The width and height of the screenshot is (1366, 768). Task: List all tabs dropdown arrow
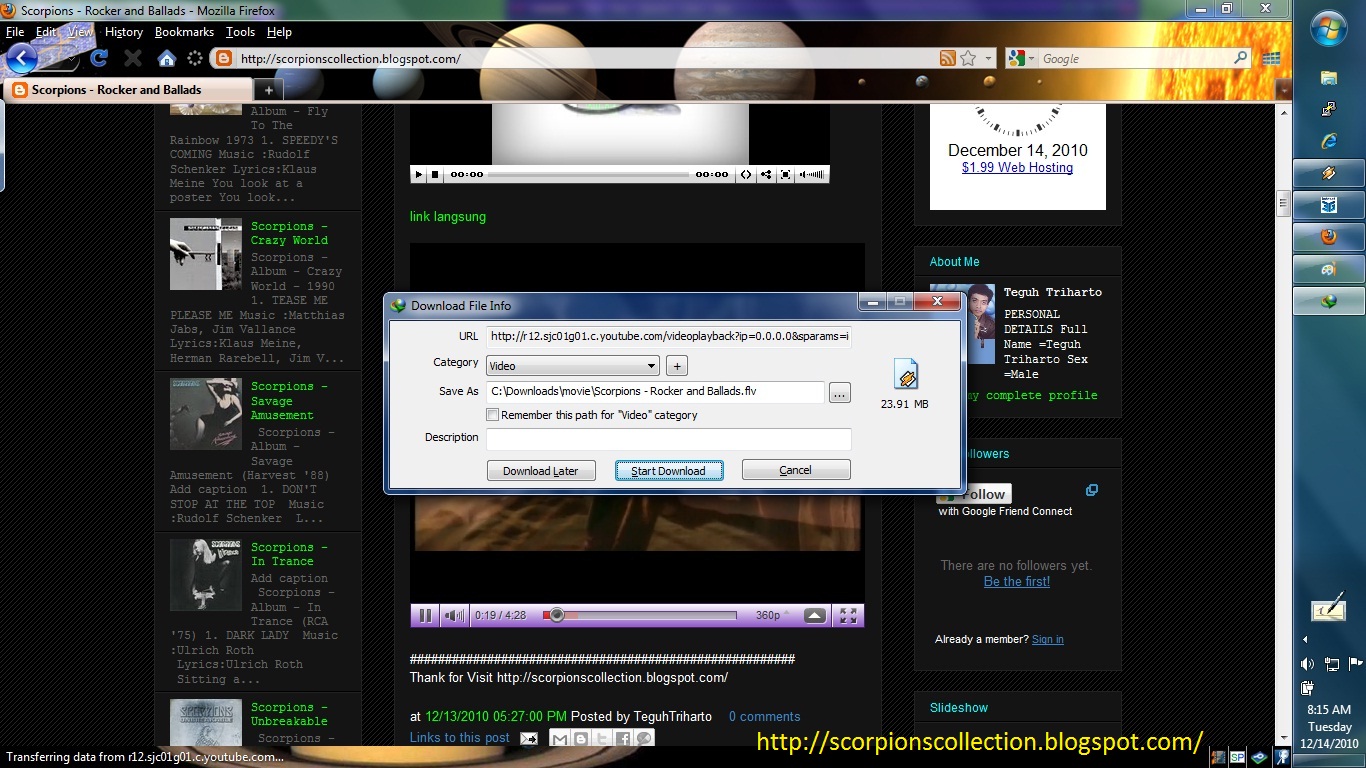tap(1284, 90)
